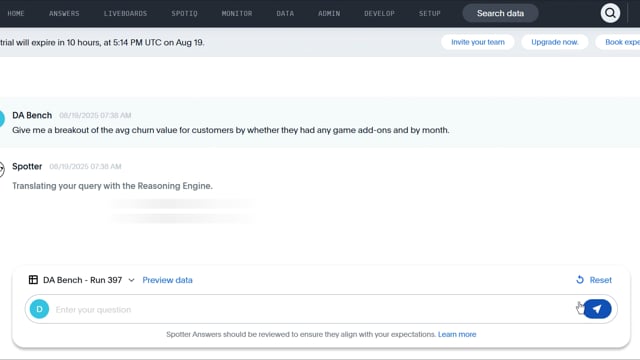Viewport: 640px width, 360px height.
Task: Click the D user avatar in the input box
Action: tap(39, 309)
